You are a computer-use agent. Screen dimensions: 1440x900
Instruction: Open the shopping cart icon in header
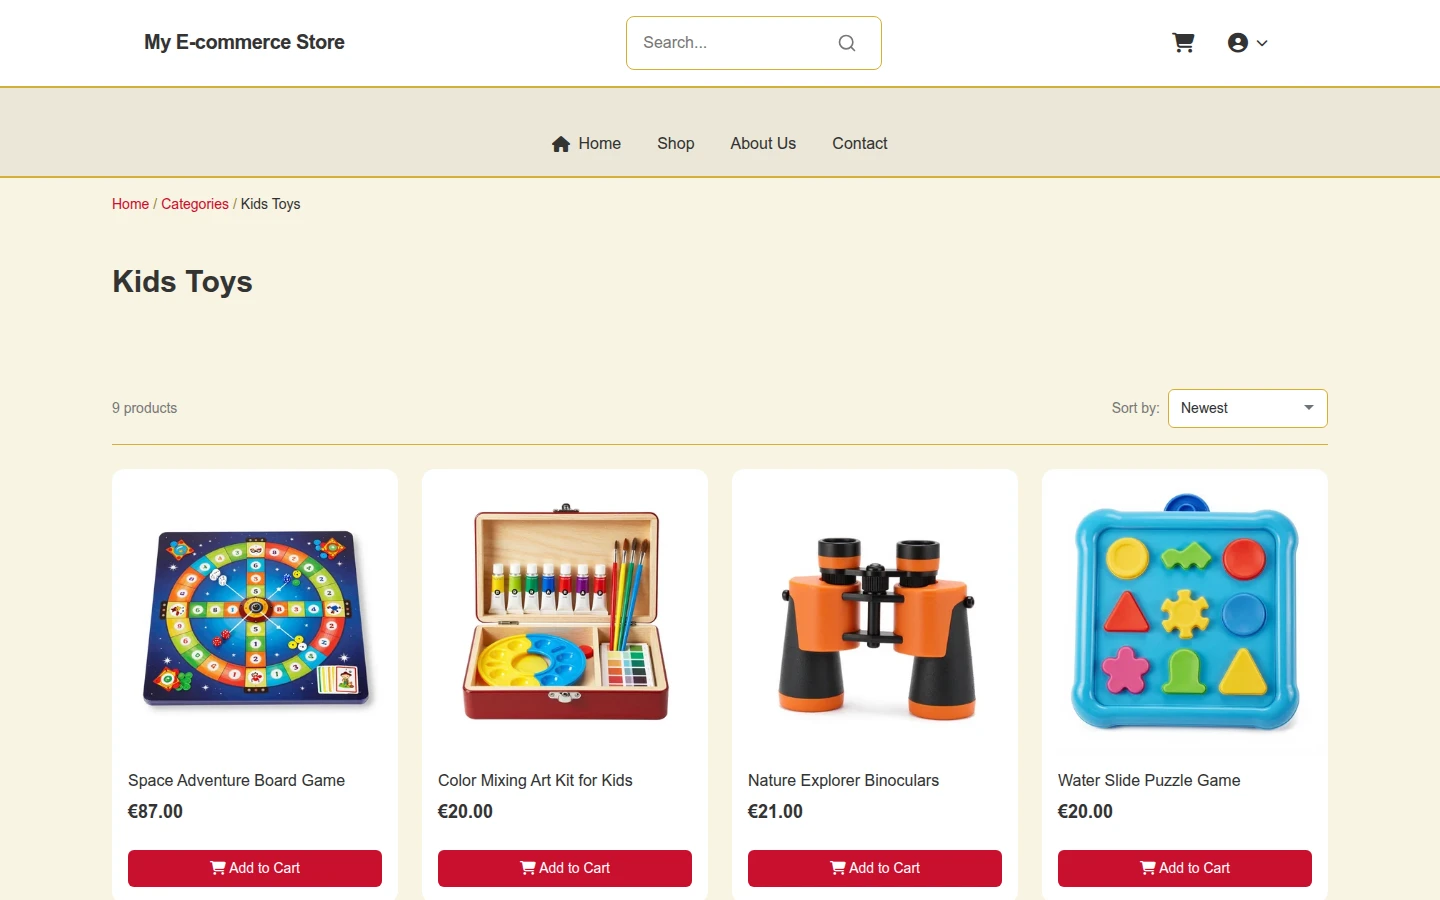click(x=1183, y=43)
